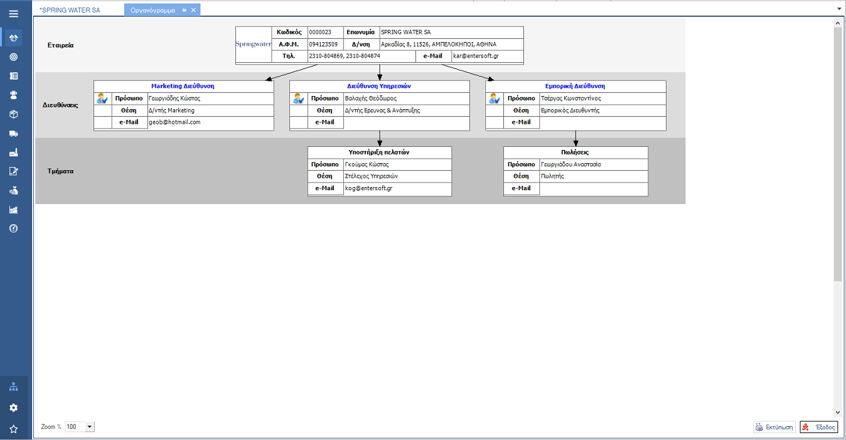Open the bar chart reports sidebar icon
Screen dimensions: 846x440
(x=13, y=210)
